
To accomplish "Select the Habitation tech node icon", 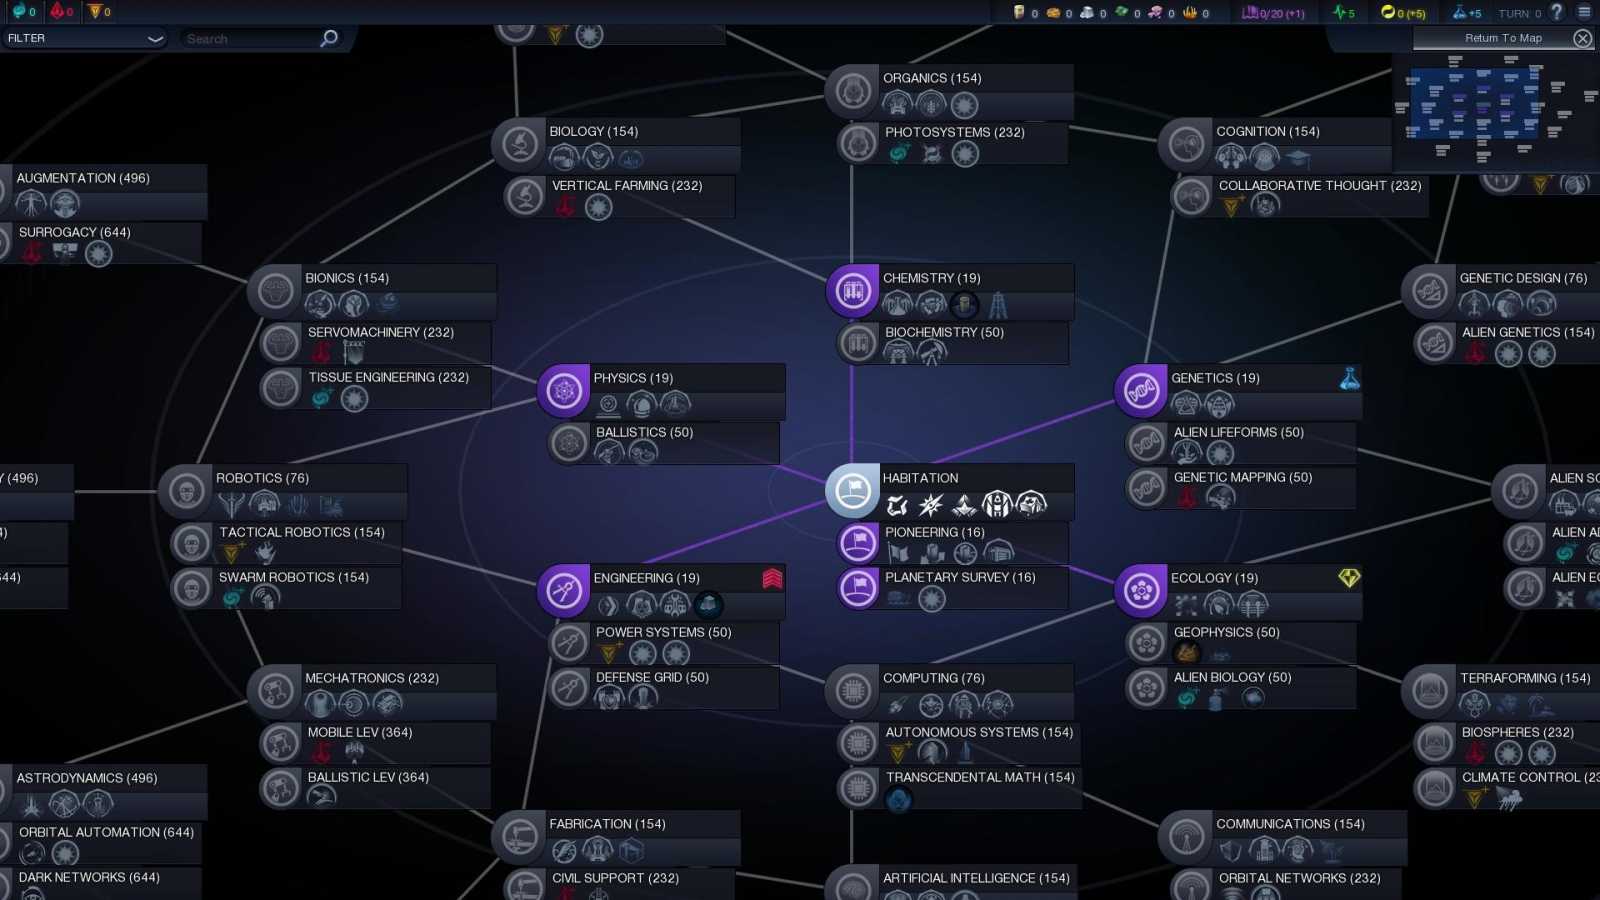I will point(853,491).
